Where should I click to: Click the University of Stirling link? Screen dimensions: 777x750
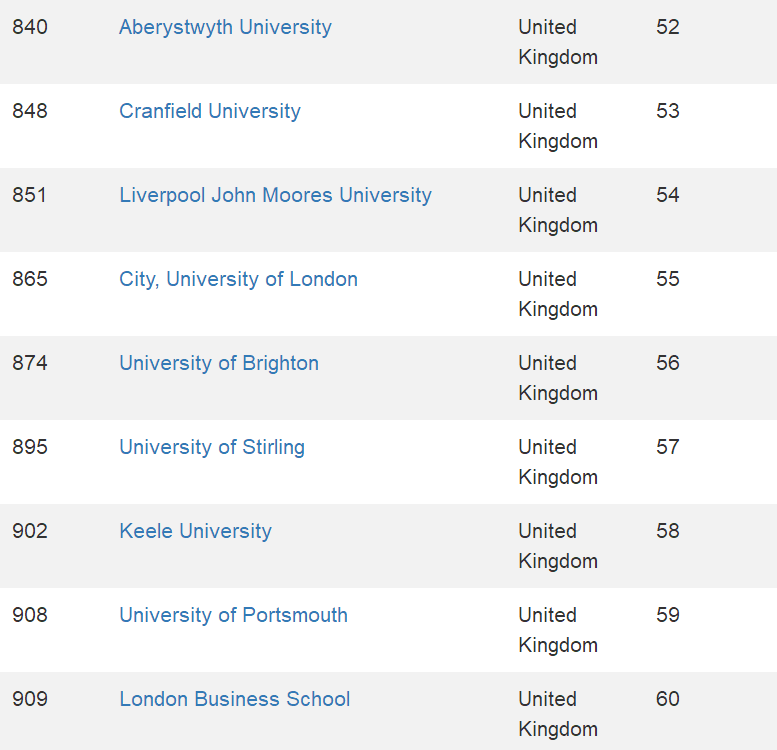pyautogui.click(x=212, y=447)
